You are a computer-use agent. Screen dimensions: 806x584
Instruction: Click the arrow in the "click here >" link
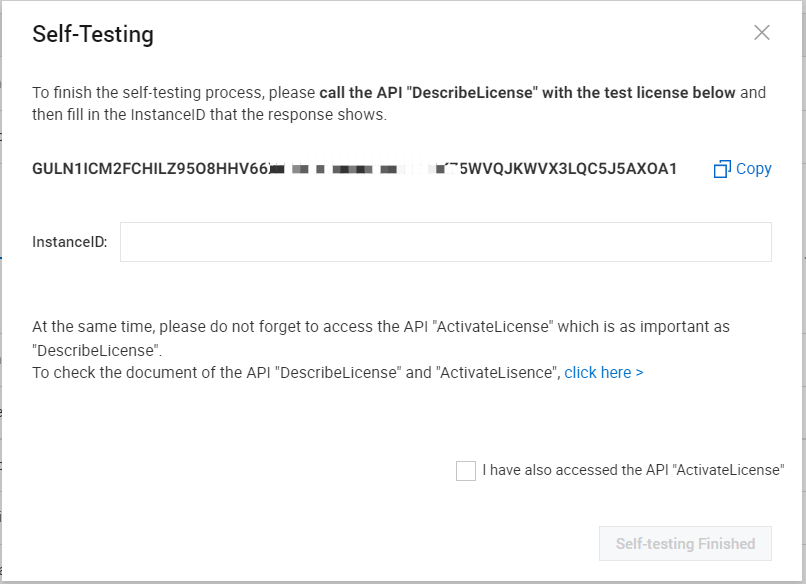pos(639,373)
